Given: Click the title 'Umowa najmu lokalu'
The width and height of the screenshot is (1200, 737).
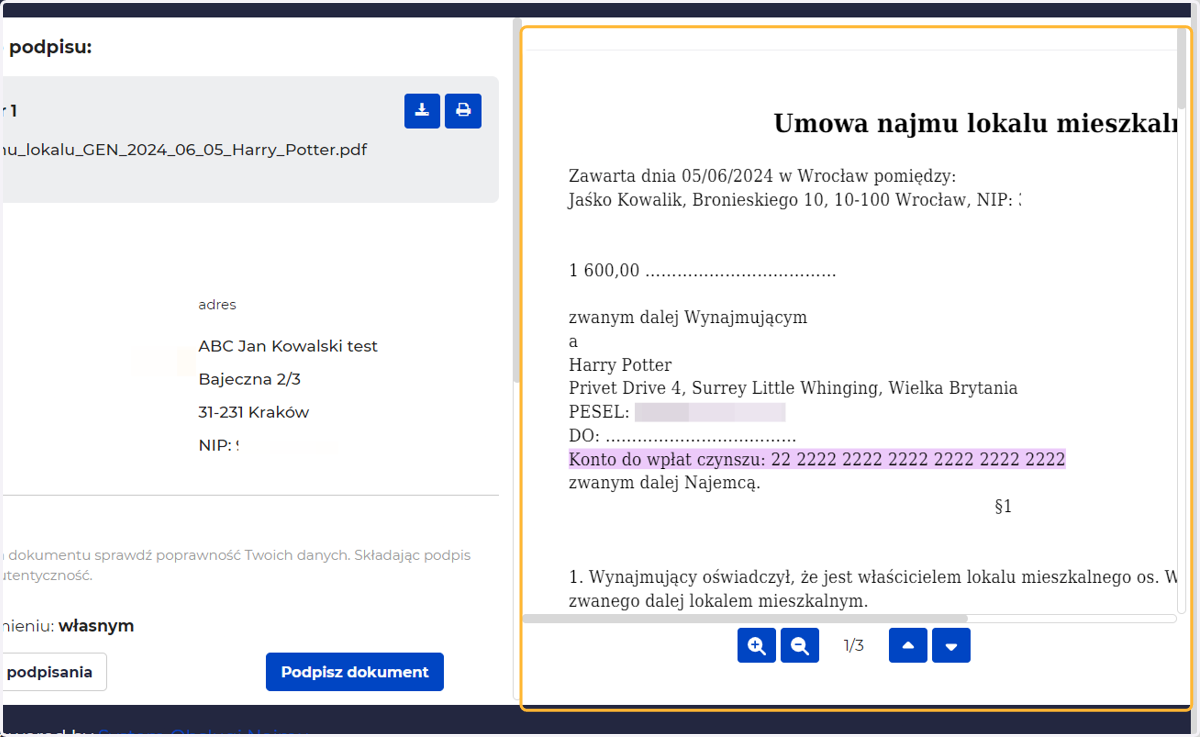Looking at the screenshot, I should (976, 124).
